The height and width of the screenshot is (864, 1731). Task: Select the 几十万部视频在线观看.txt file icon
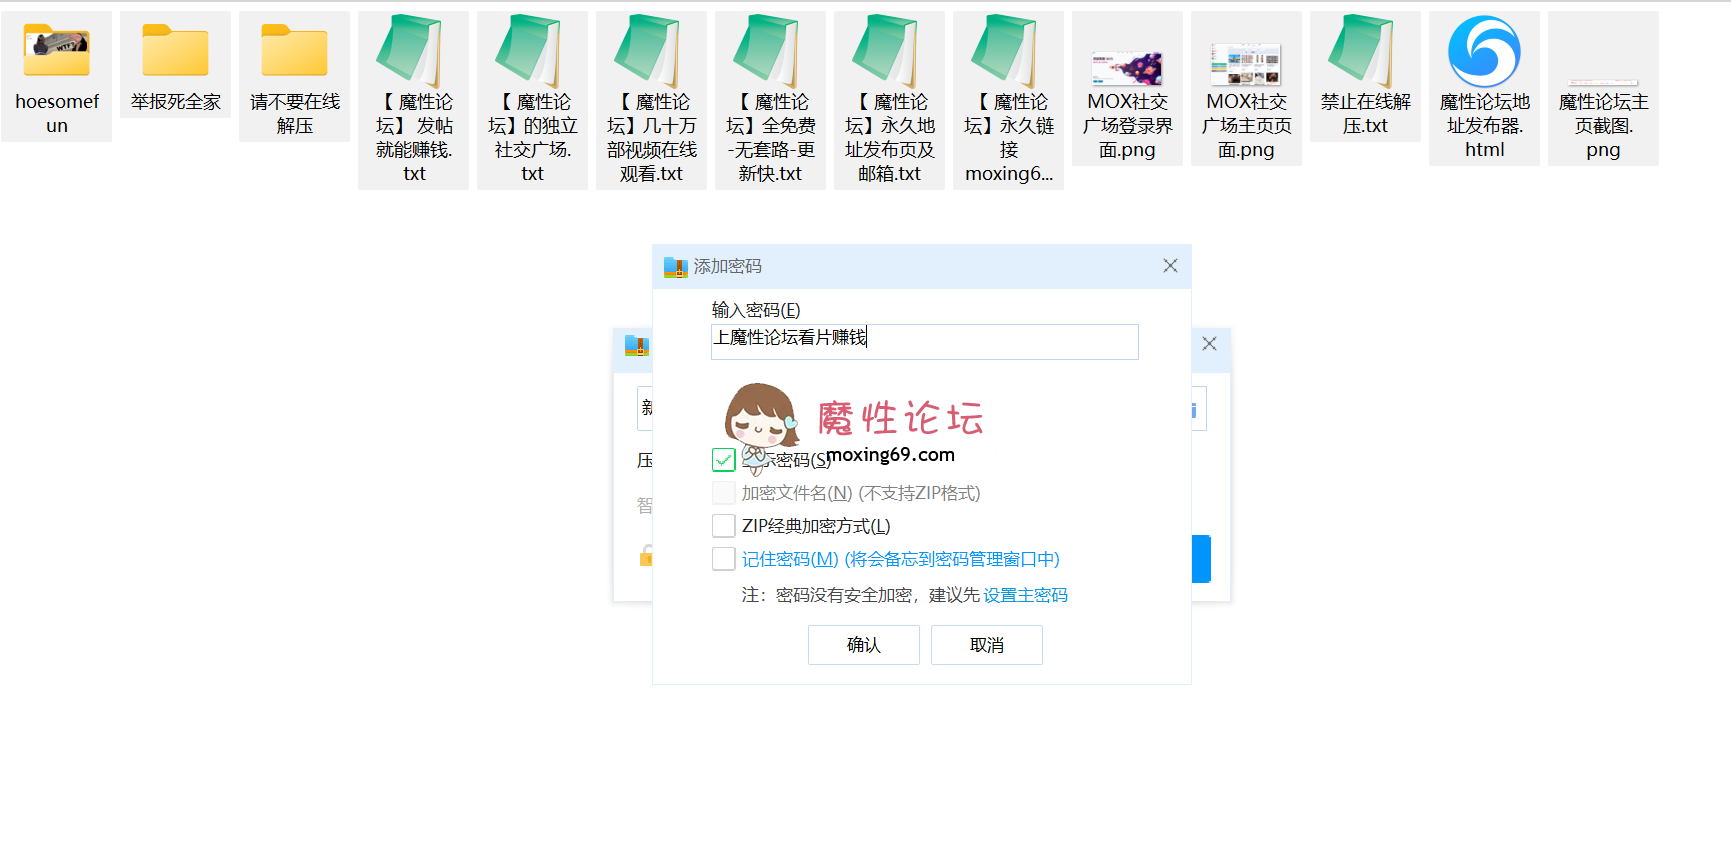647,50
